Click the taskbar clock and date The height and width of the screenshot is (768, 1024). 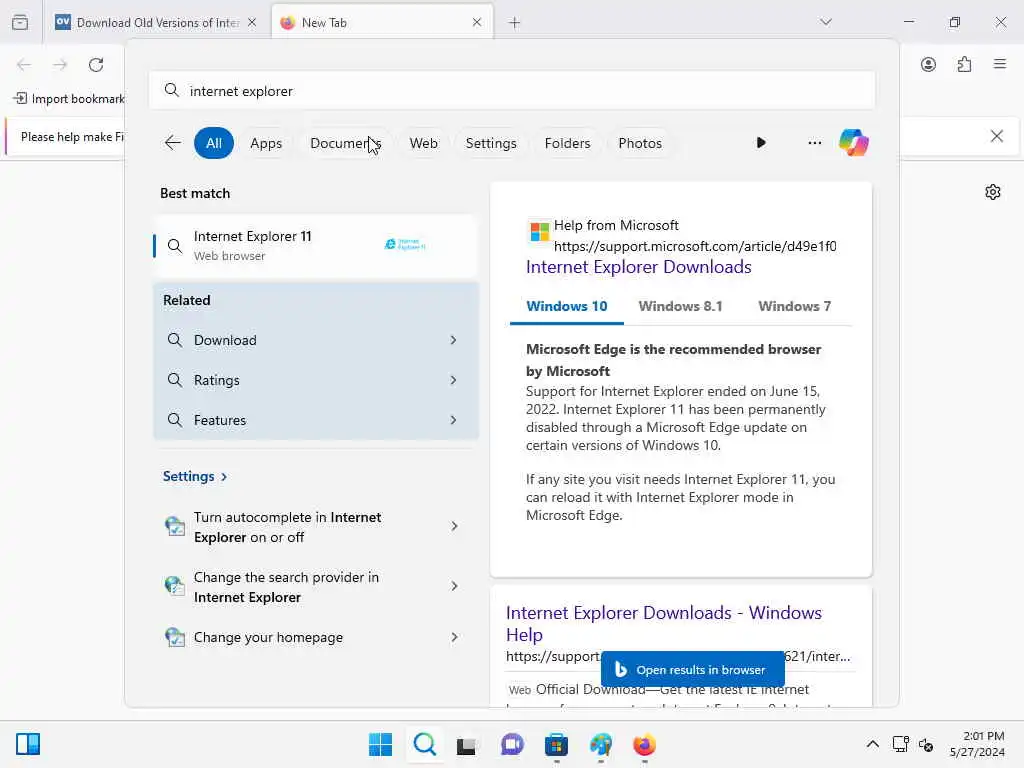(977, 744)
